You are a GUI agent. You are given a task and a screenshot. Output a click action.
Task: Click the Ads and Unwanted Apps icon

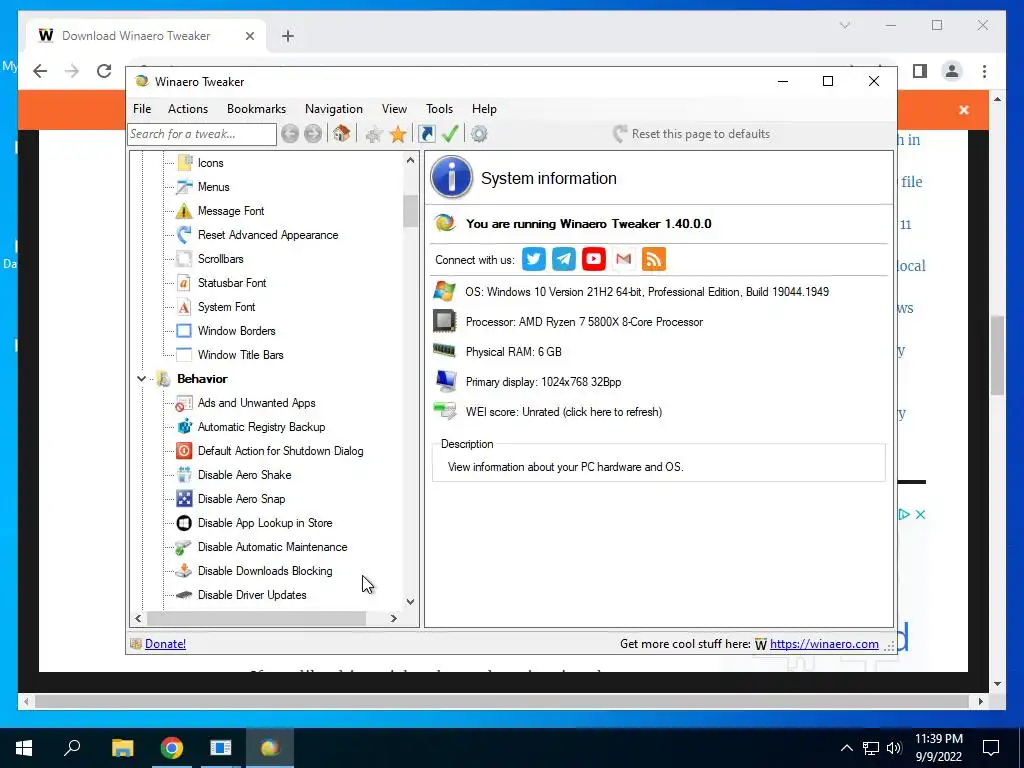pos(184,403)
